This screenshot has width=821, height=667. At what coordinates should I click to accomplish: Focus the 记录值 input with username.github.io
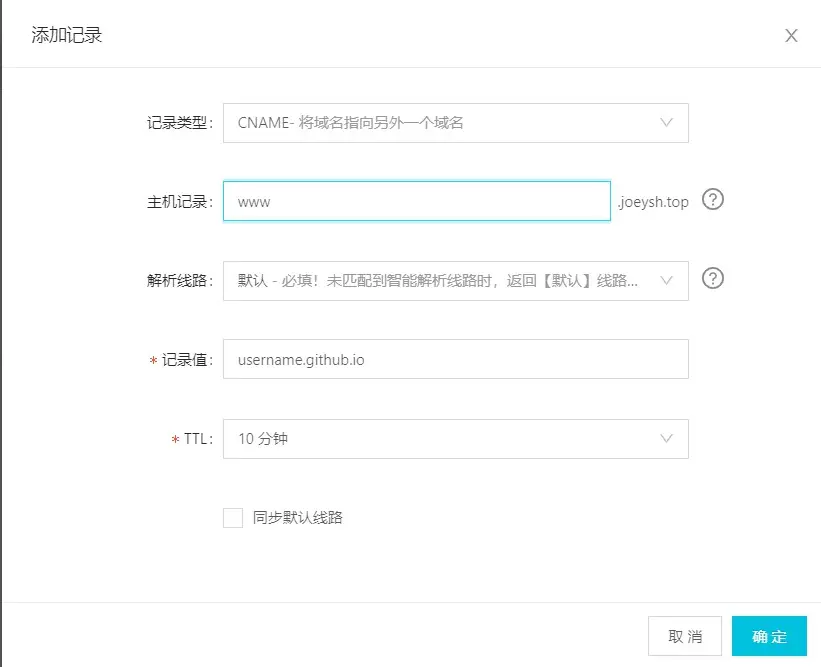(456, 359)
